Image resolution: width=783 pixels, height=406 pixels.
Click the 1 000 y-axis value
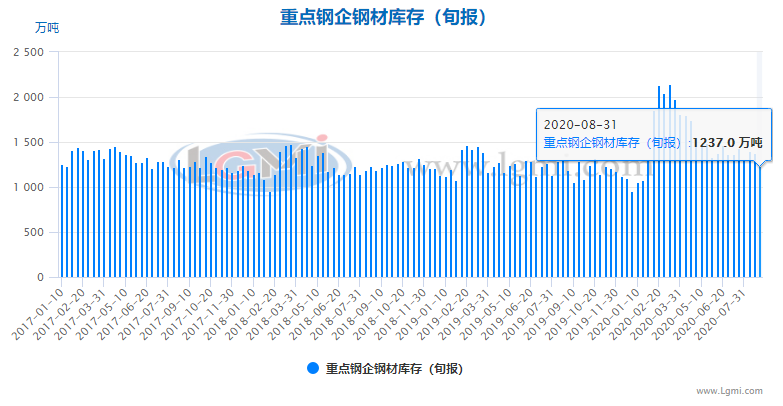click(28, 187)
